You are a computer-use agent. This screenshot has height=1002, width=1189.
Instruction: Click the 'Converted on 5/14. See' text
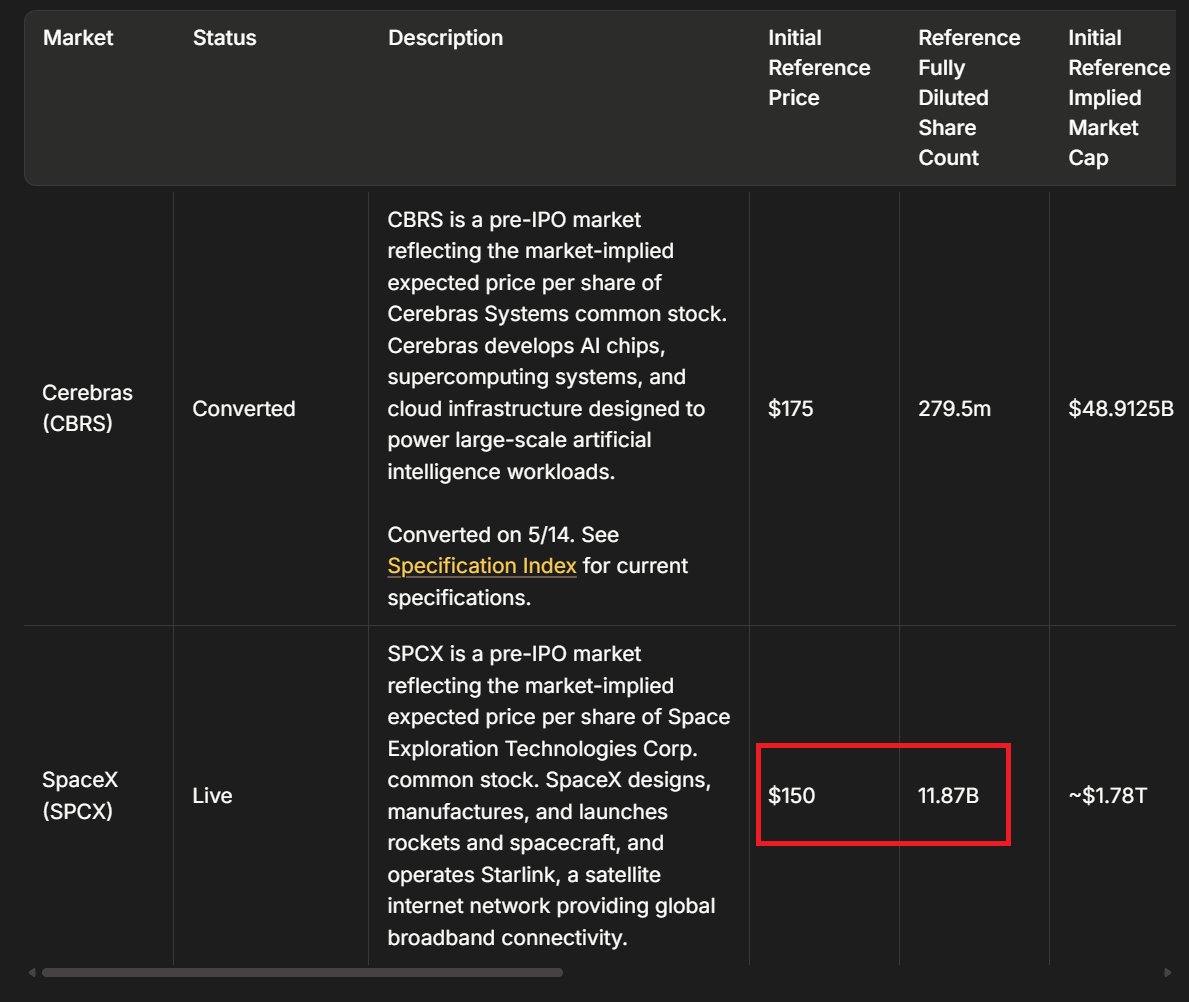(x=503, y=535)
